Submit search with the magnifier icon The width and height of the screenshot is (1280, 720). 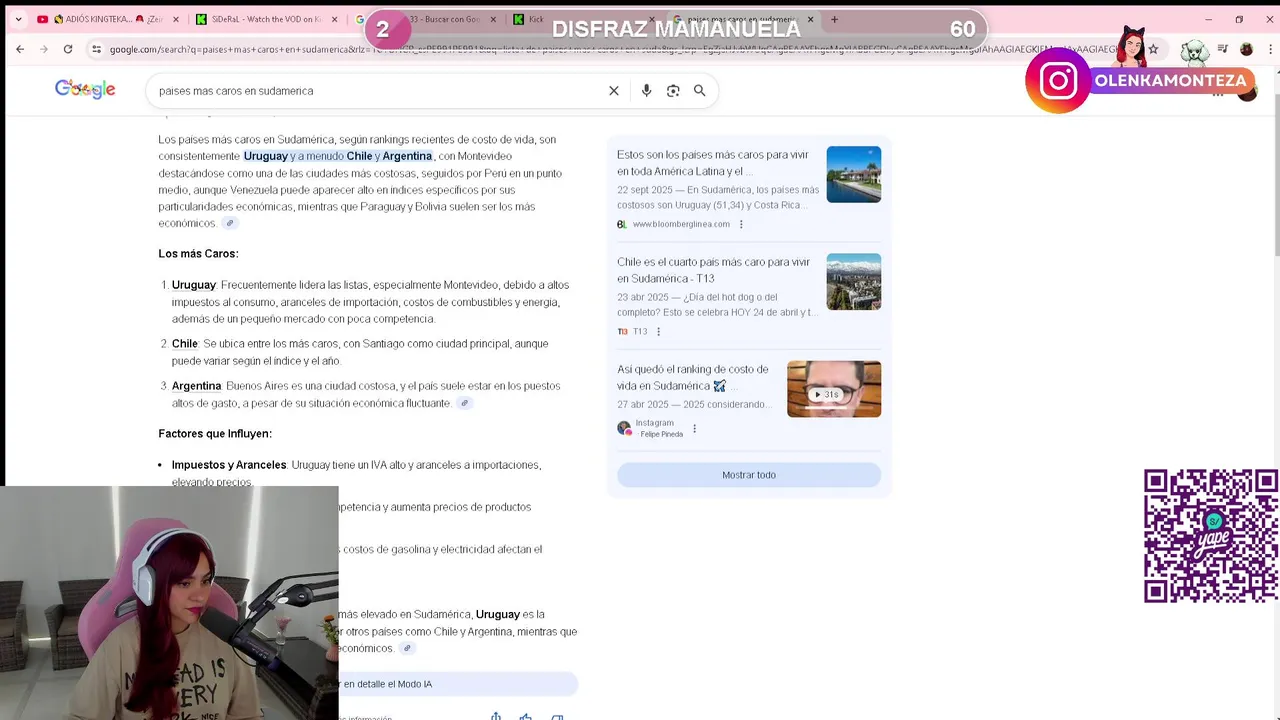(x=700, y=91)
